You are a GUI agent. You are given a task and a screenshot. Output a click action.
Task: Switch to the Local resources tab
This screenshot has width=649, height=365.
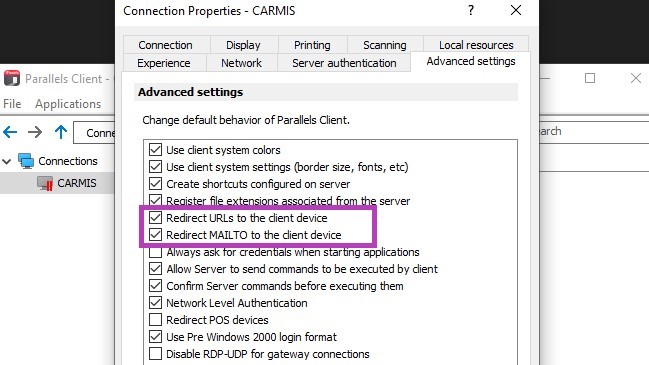tap(476, 45)
